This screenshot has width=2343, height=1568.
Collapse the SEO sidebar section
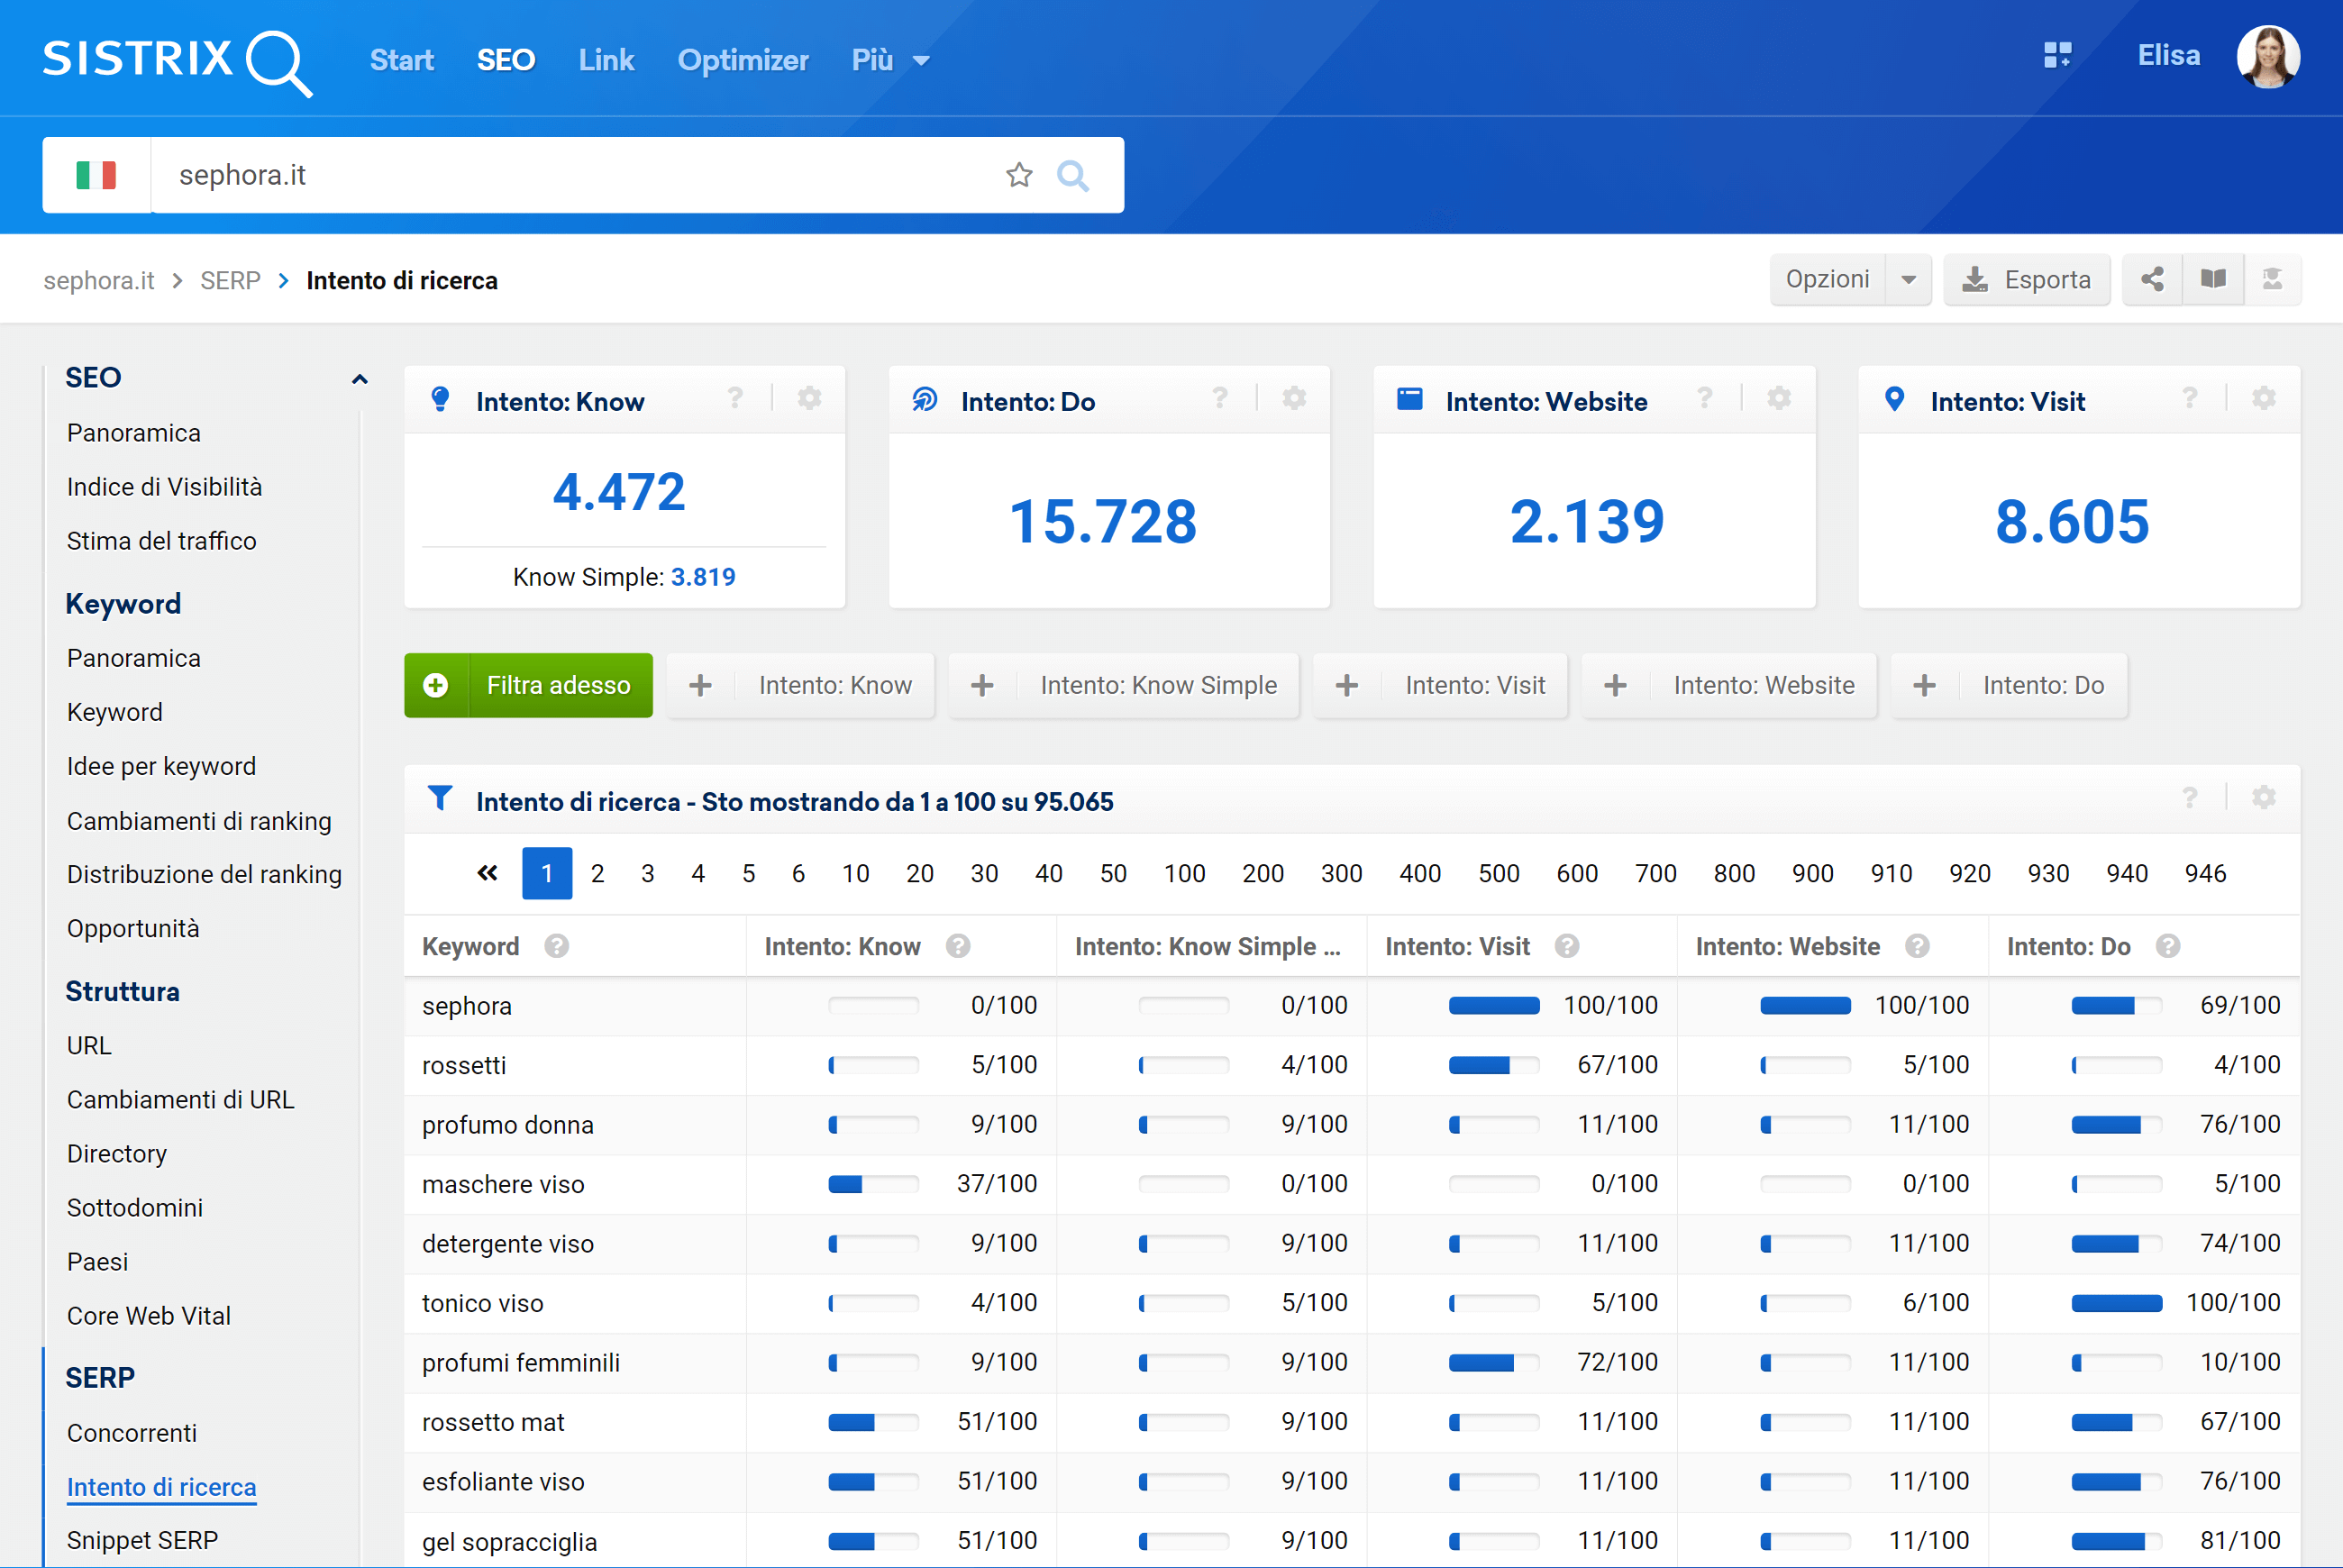pyautogui.click(x=360, y=379)
